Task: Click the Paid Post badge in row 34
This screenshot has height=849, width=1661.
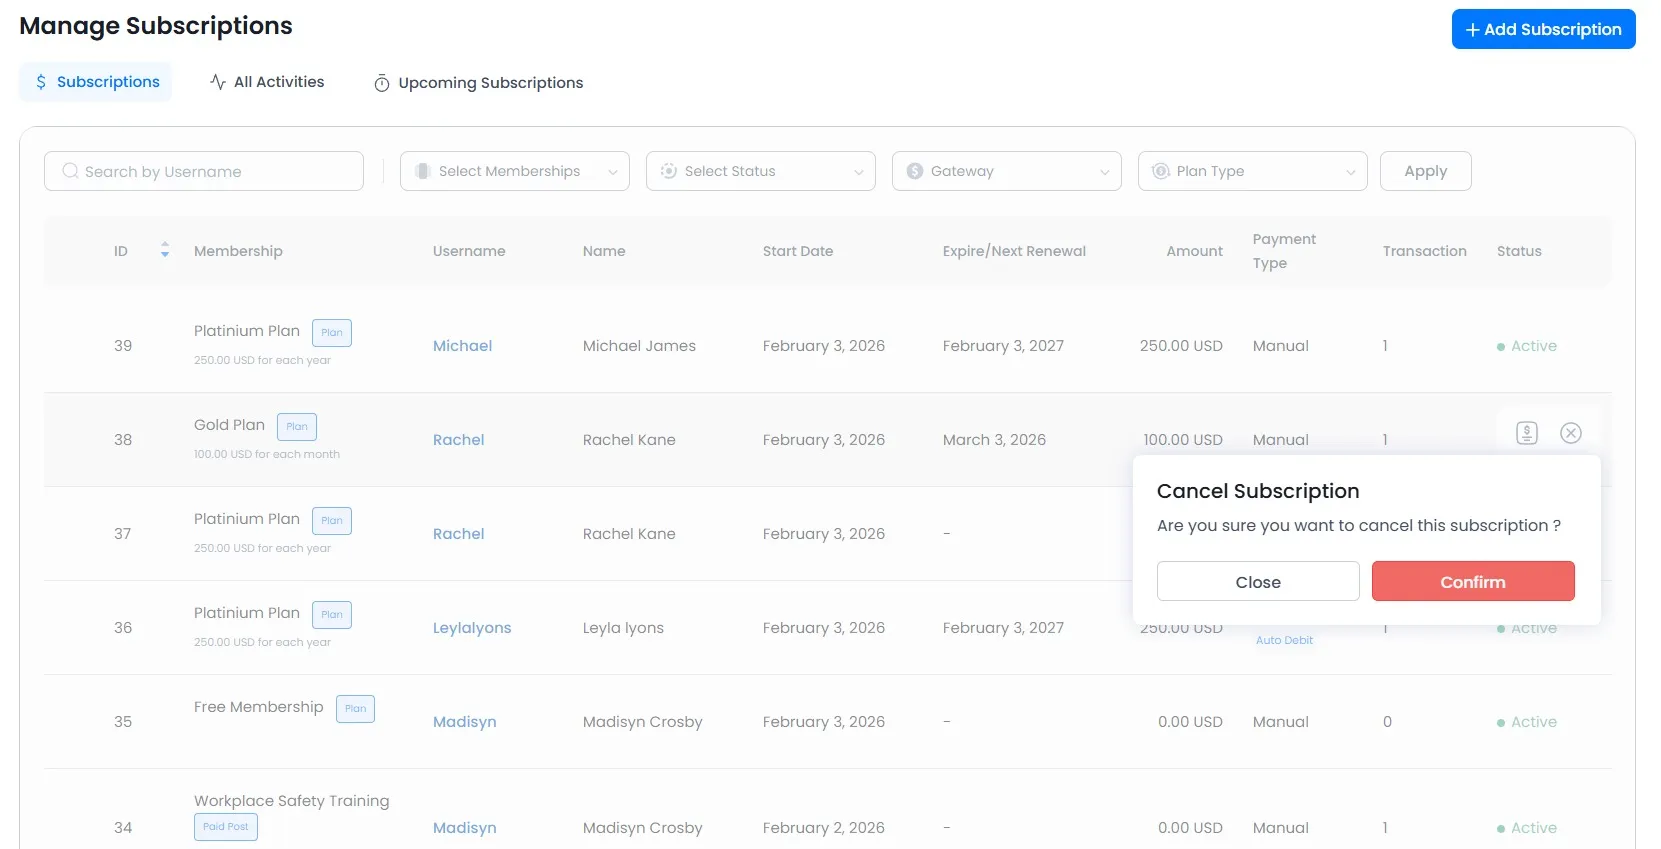Action: (226, 827)
